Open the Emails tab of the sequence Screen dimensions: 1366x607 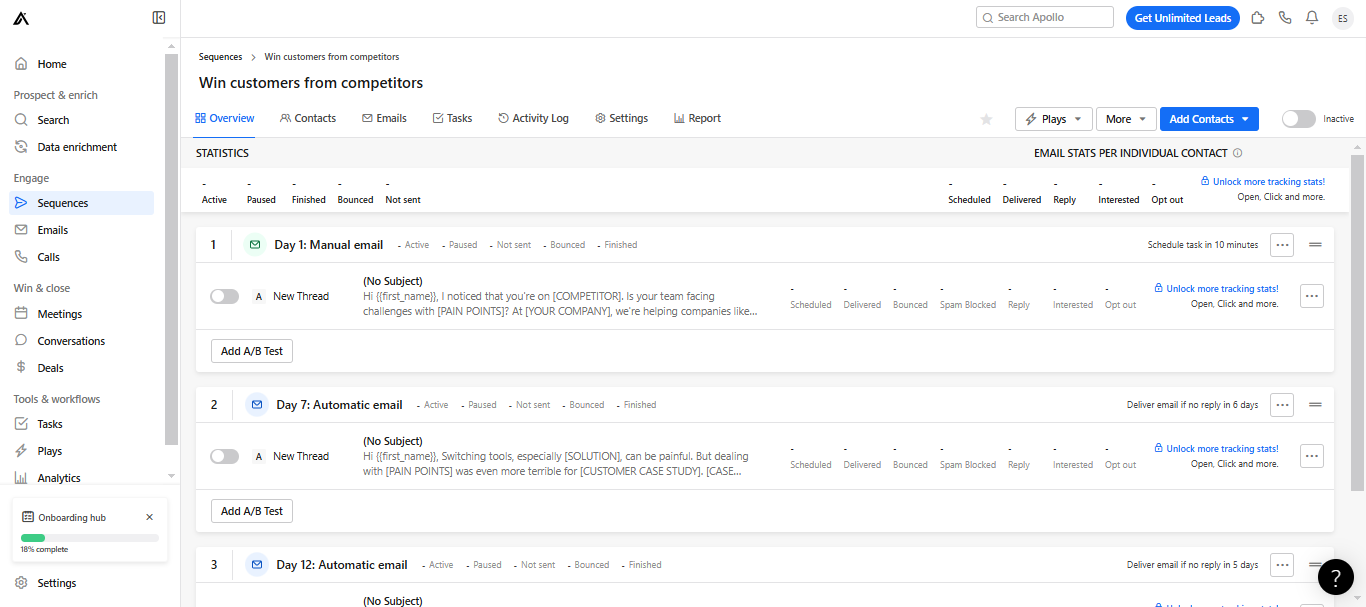click(x=384, y=118)
